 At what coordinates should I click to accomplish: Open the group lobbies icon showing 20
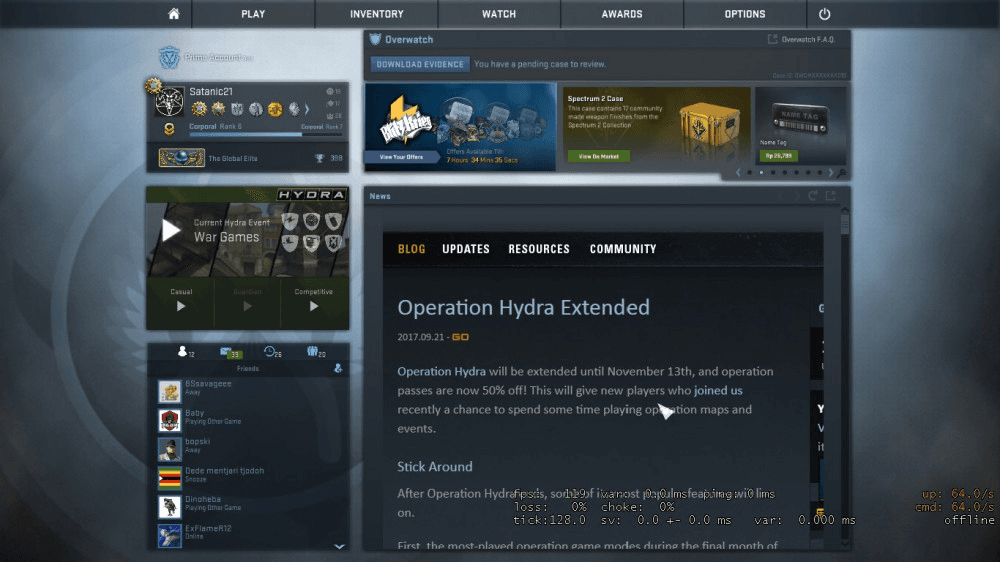312,351
